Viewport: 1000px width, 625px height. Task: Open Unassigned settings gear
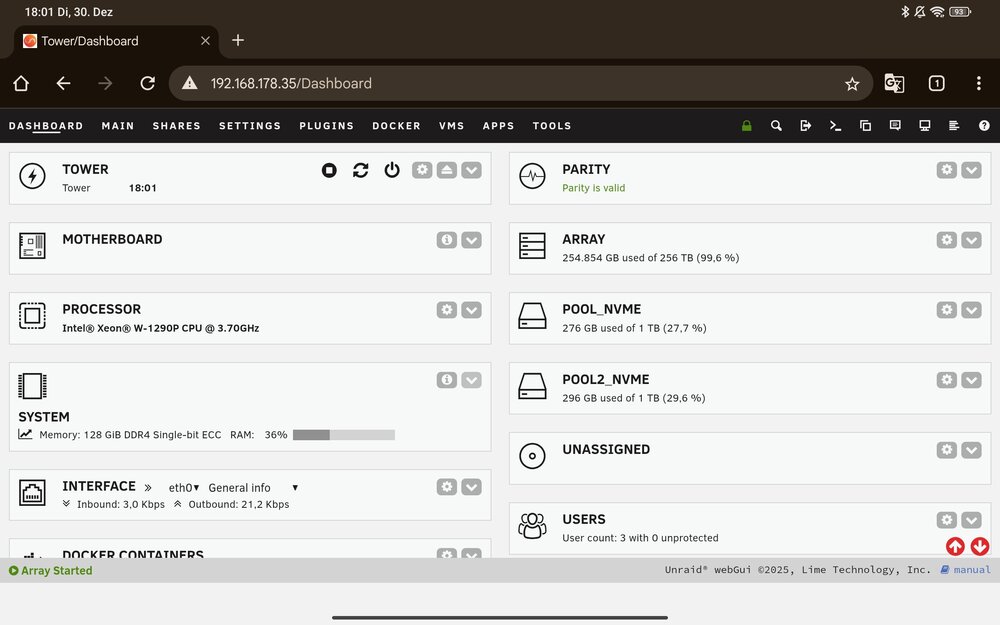(x=947, y=450)
